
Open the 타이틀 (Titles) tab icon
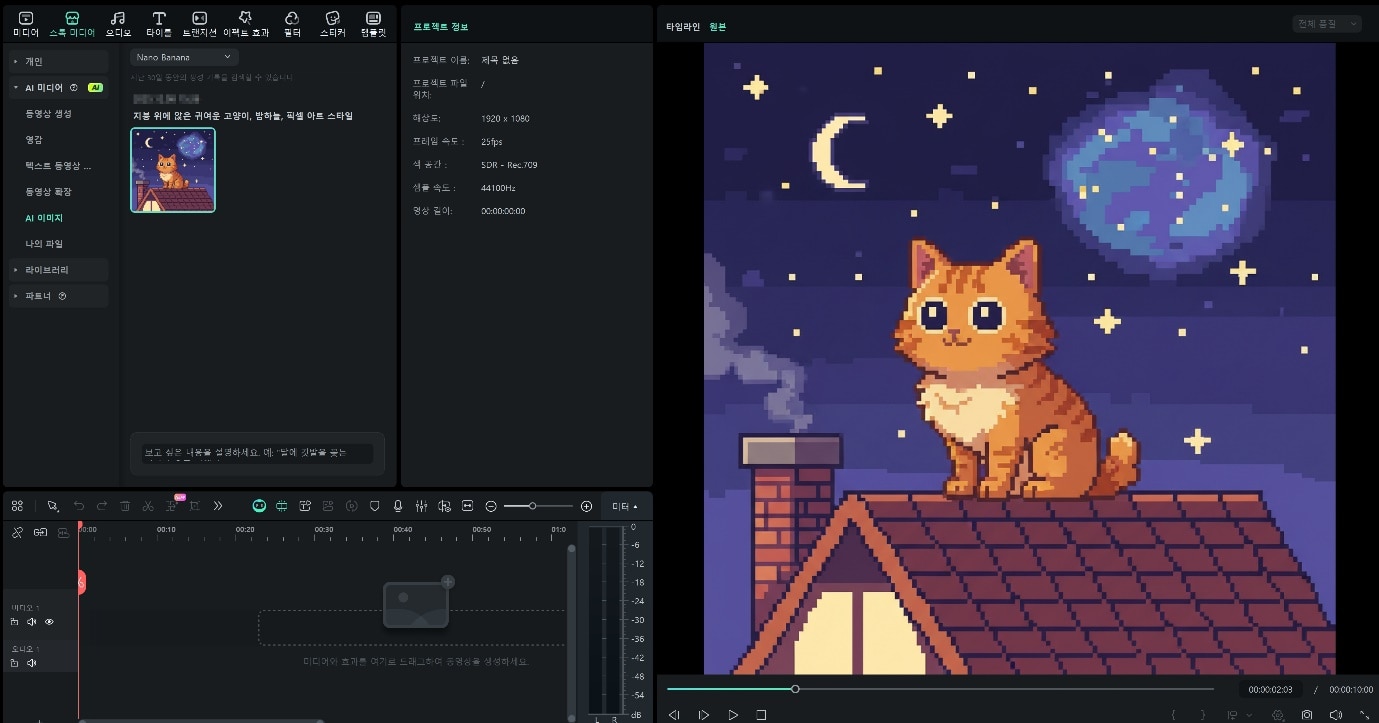pyautogui.click(x=159, y=19)
